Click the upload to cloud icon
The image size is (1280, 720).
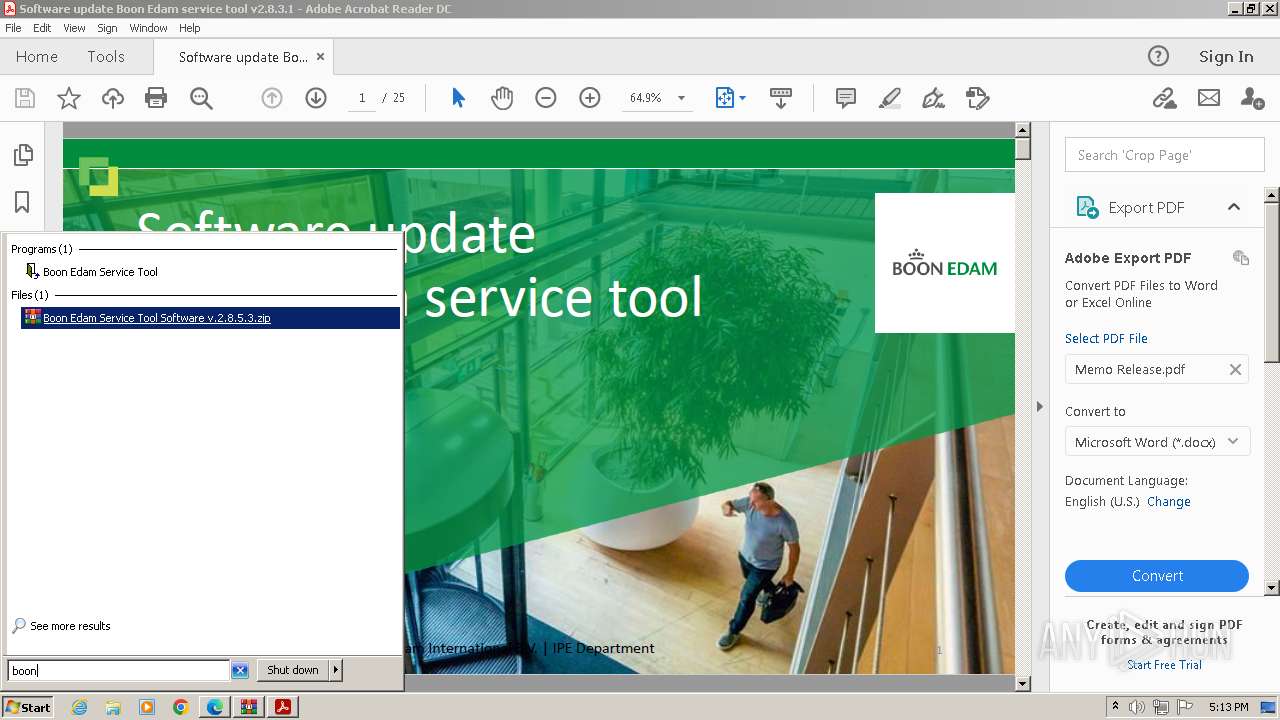[113, 98]
